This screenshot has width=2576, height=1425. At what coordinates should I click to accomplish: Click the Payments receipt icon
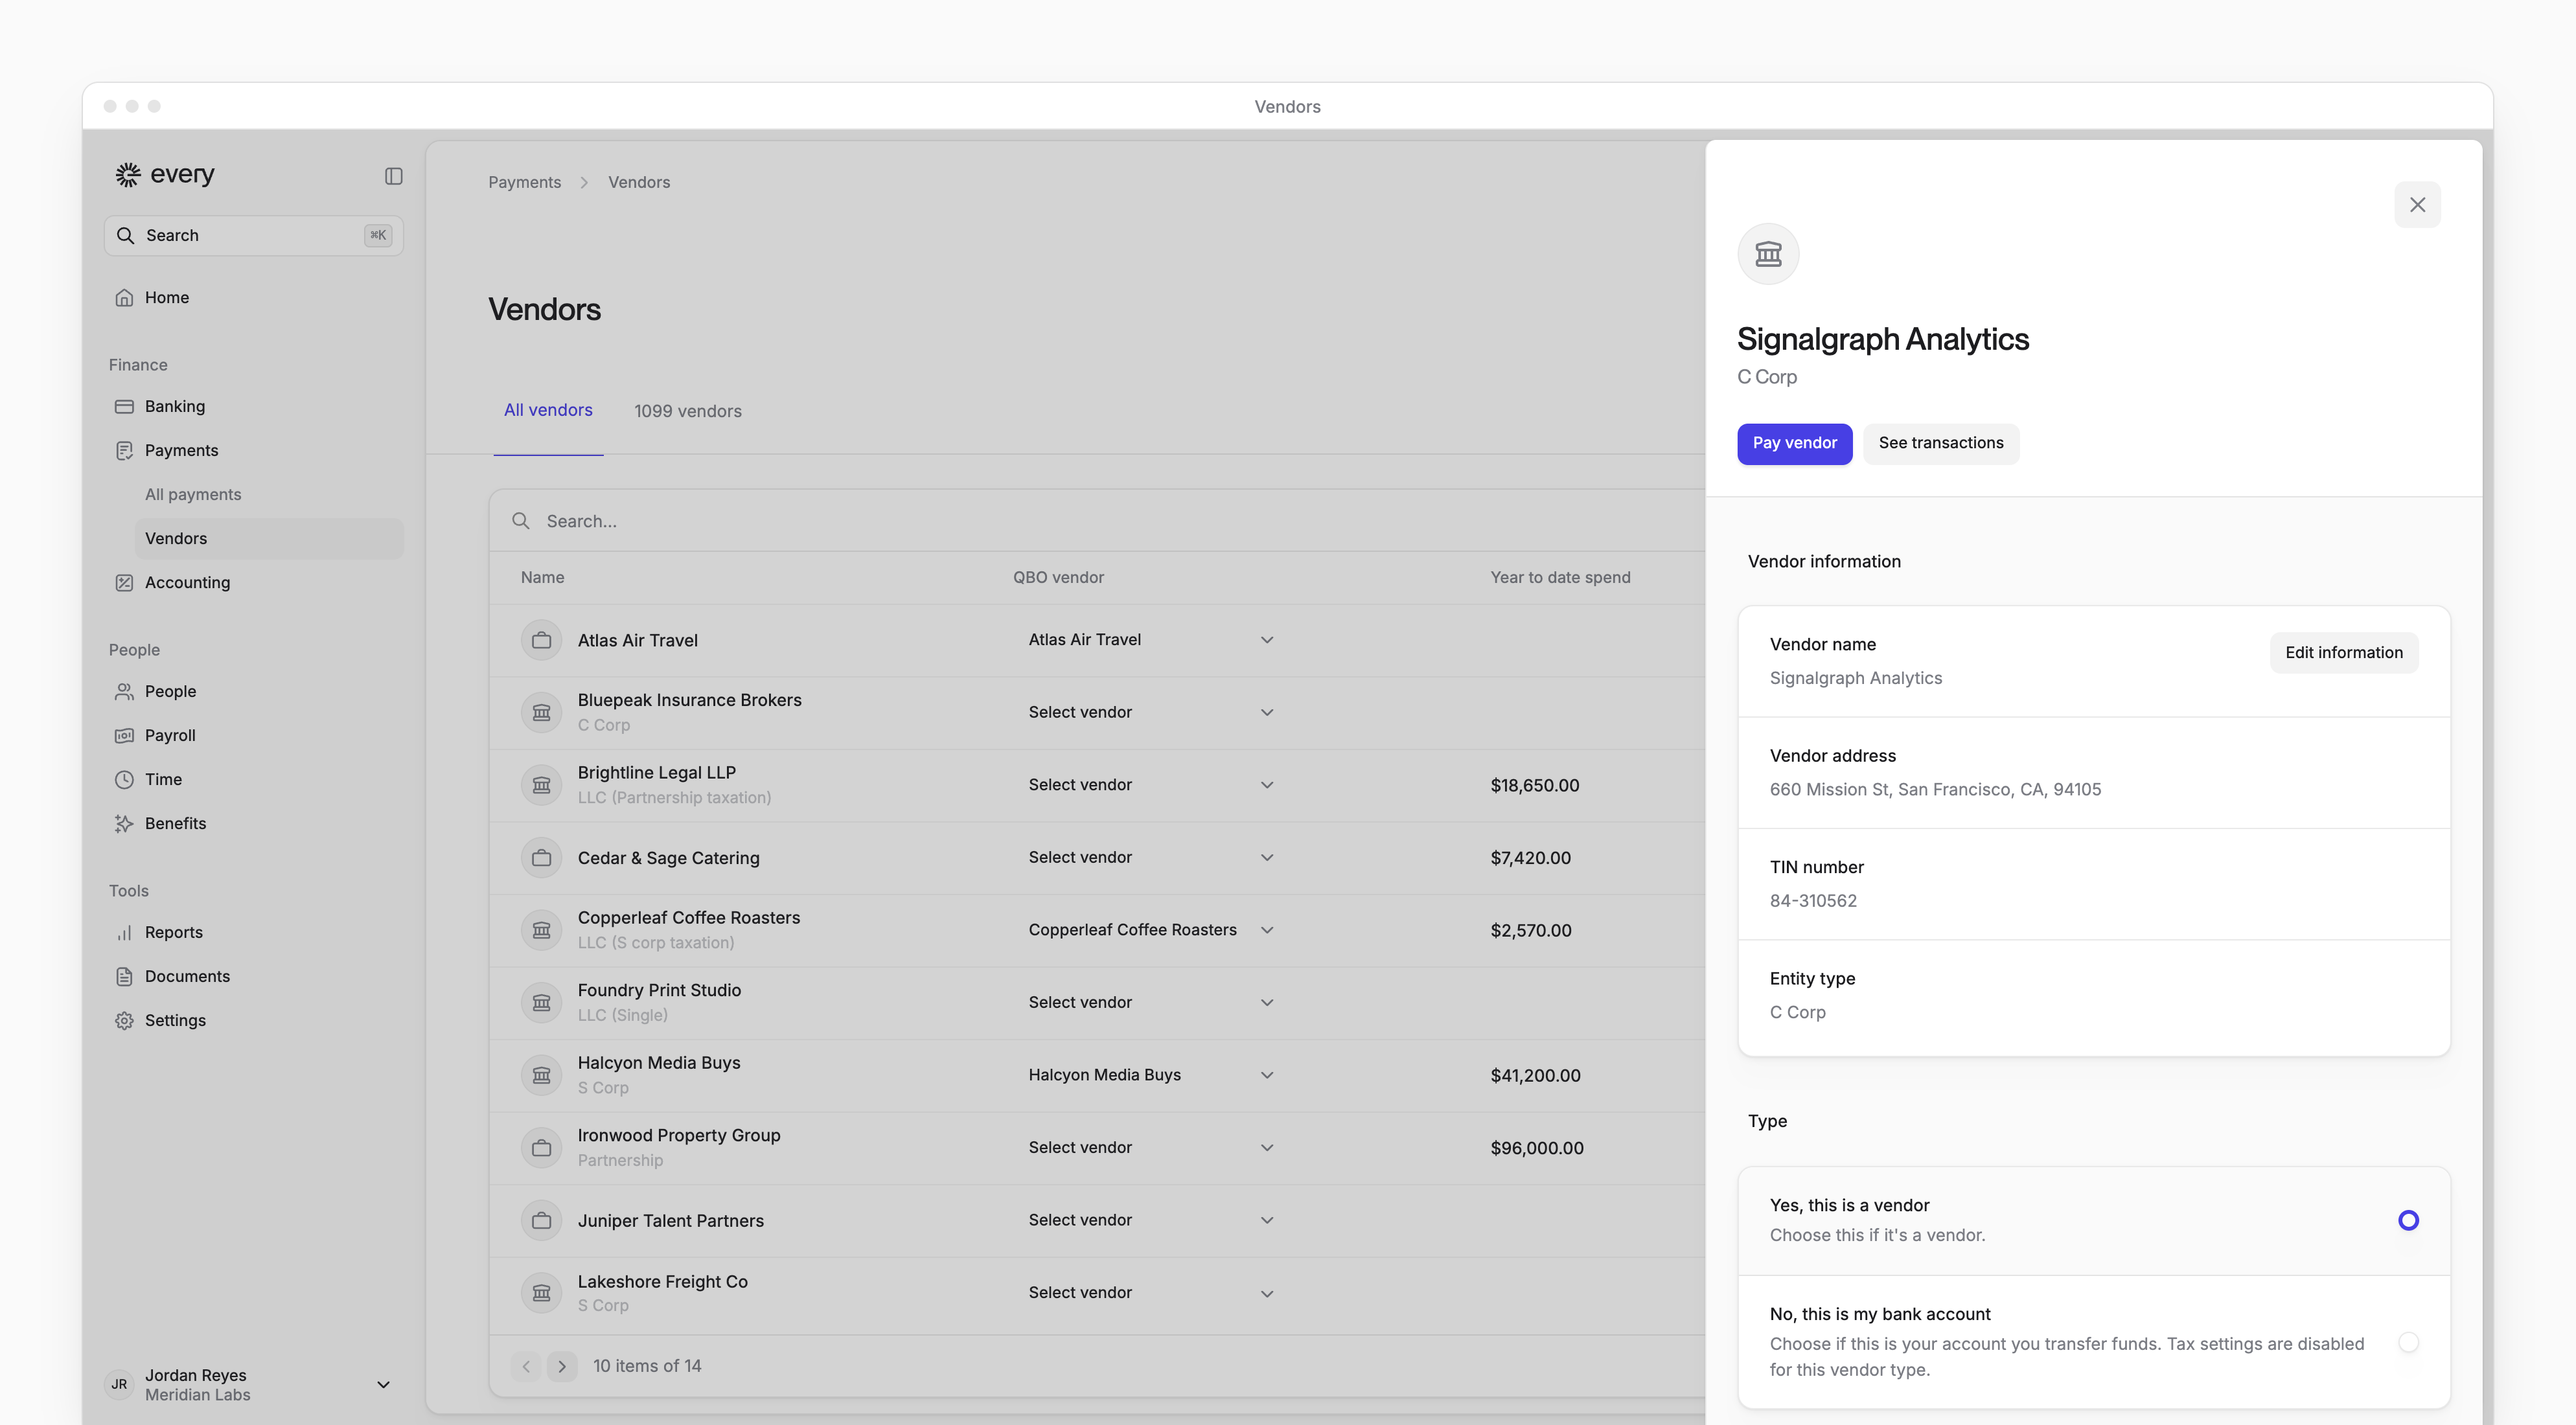pyautogui.click(x=124, y=450)
